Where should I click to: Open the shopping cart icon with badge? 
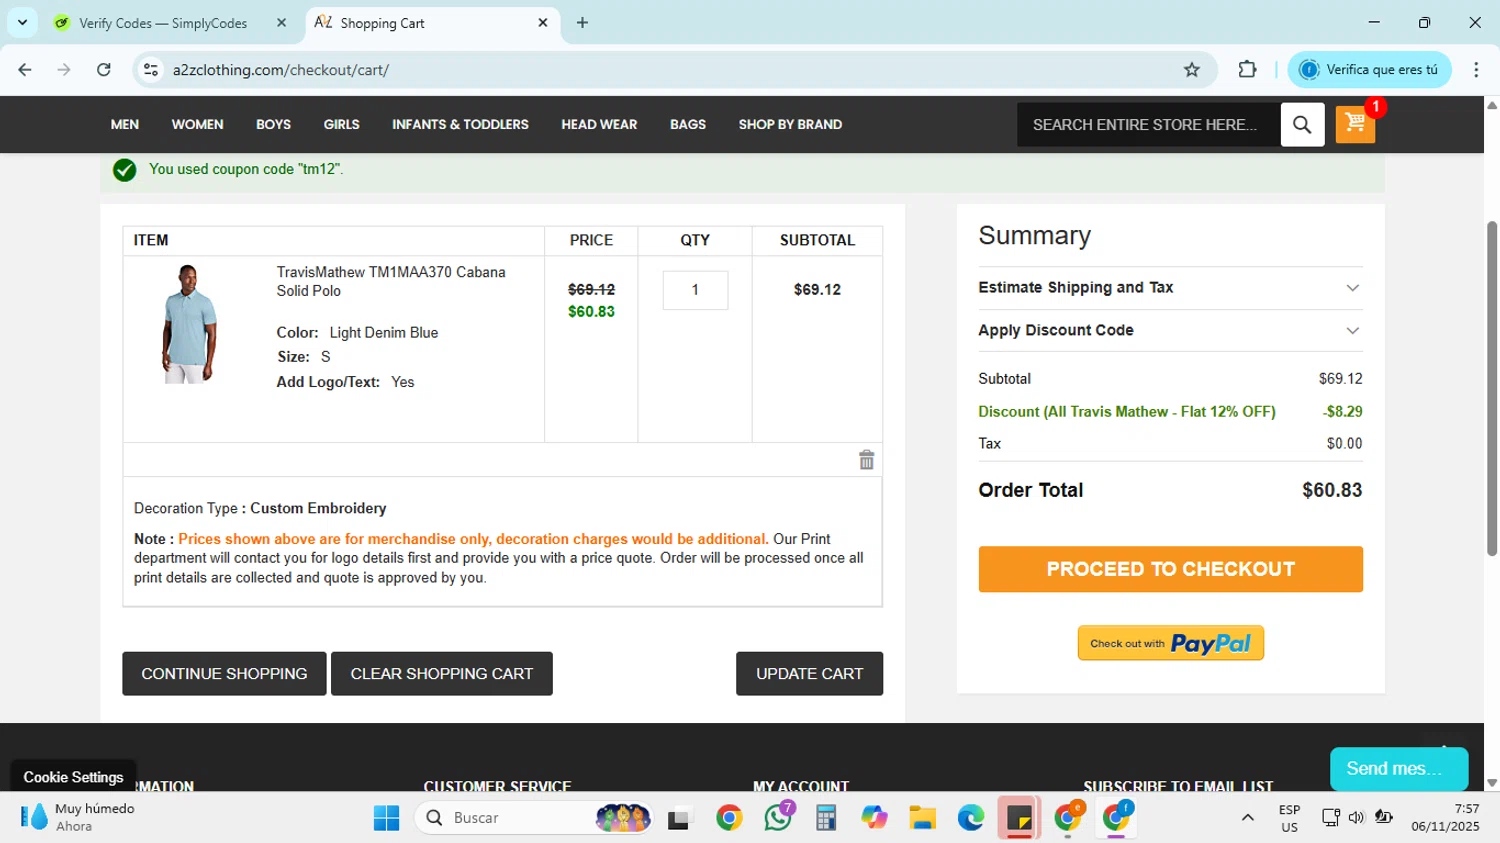click(1355, 124)
